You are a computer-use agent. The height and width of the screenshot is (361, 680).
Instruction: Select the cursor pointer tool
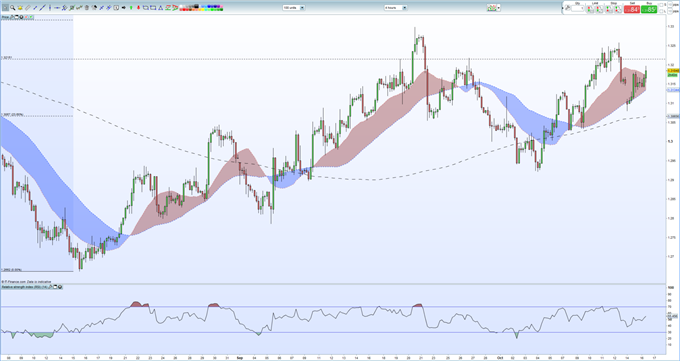tap(5, 7)
